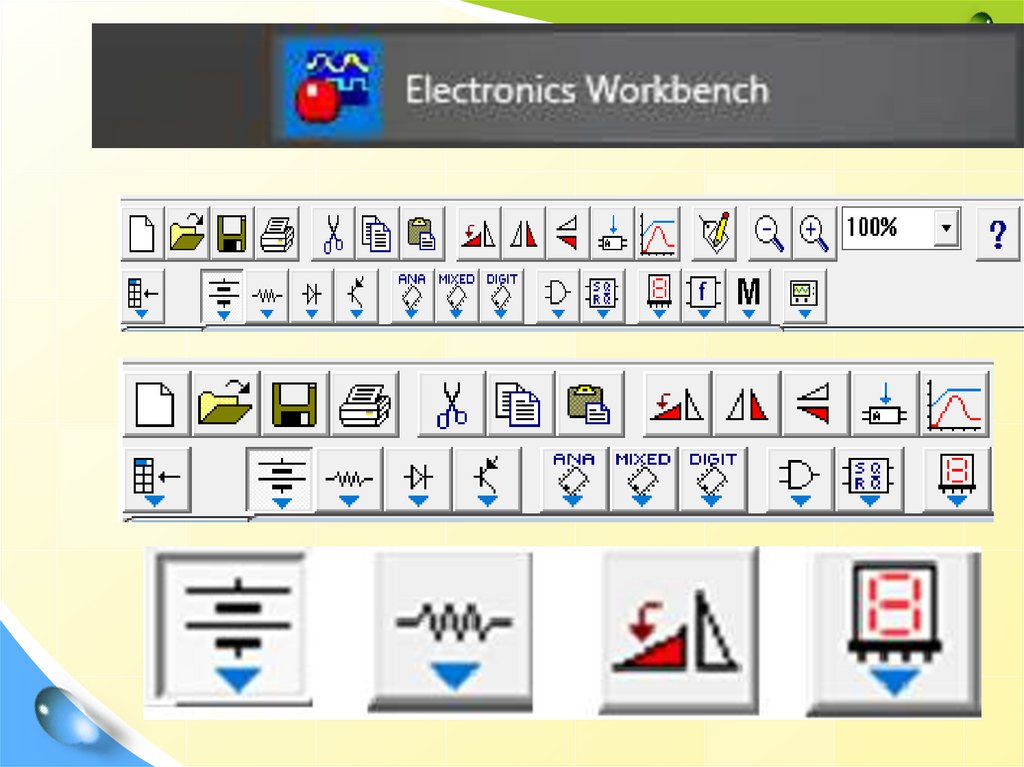Open the Controls 'f' parts bin
The image size is (1024, 767).
[x=703, y=296]
